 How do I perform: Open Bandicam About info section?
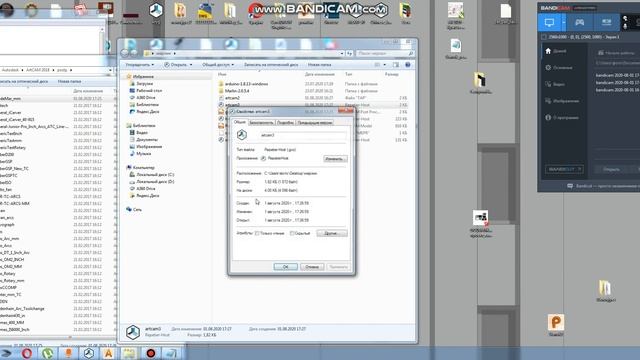coord(562,118)
